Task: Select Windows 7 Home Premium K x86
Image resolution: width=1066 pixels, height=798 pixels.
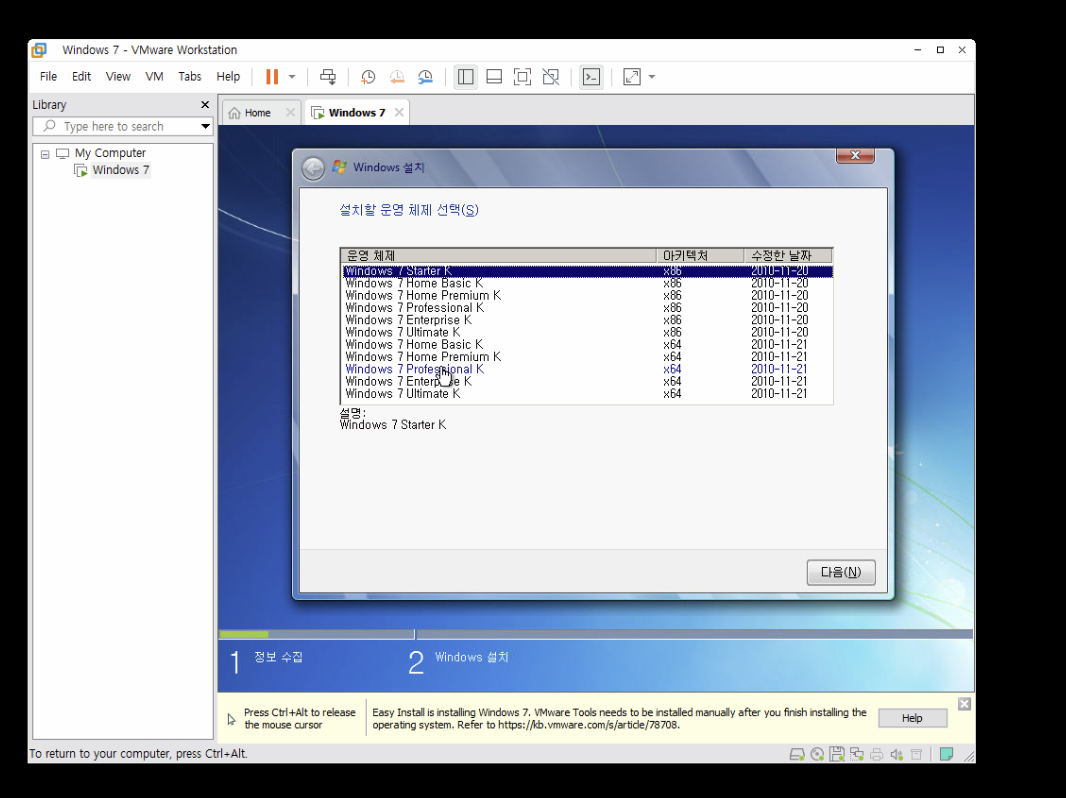Action: point(587,296)
